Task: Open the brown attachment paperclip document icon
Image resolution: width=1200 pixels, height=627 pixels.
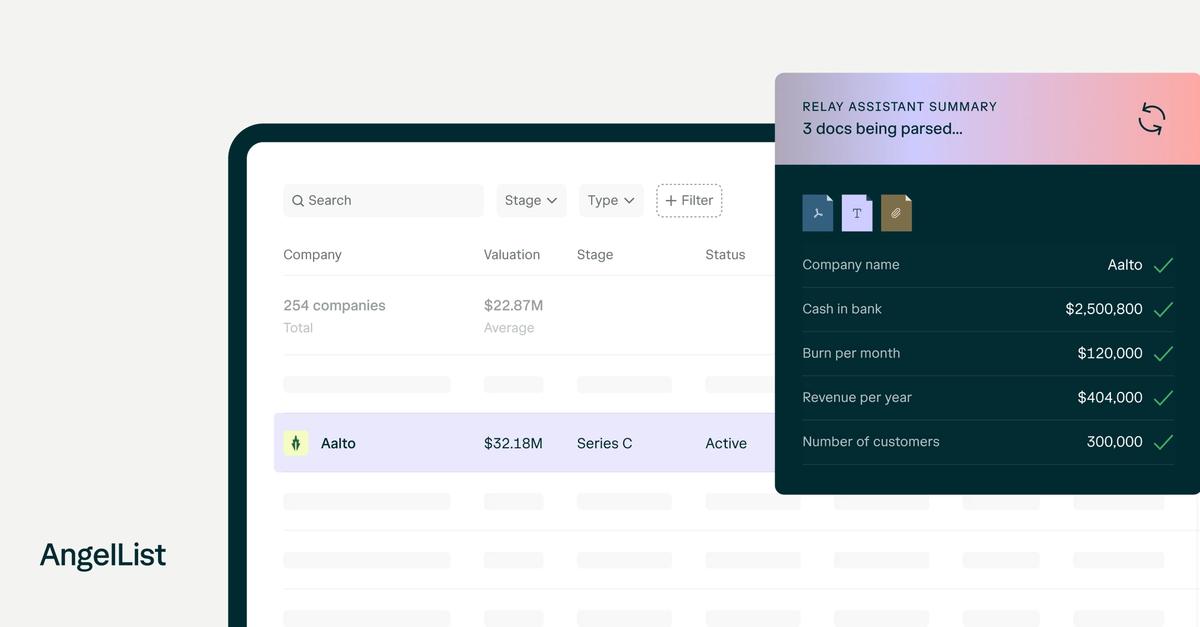Action: click(x=896, y=213)
